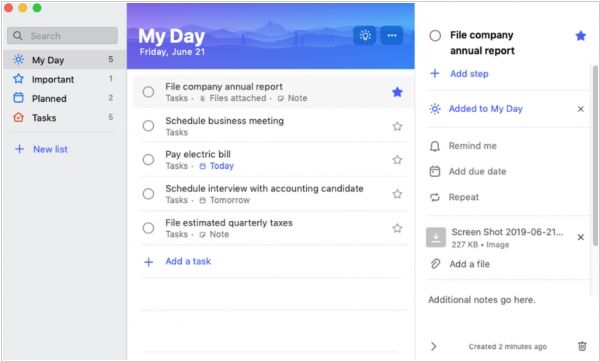This screenshot has width=600, height=362.
Task: Click the Remind me bell icon
Action: click(x=435, y=146)
